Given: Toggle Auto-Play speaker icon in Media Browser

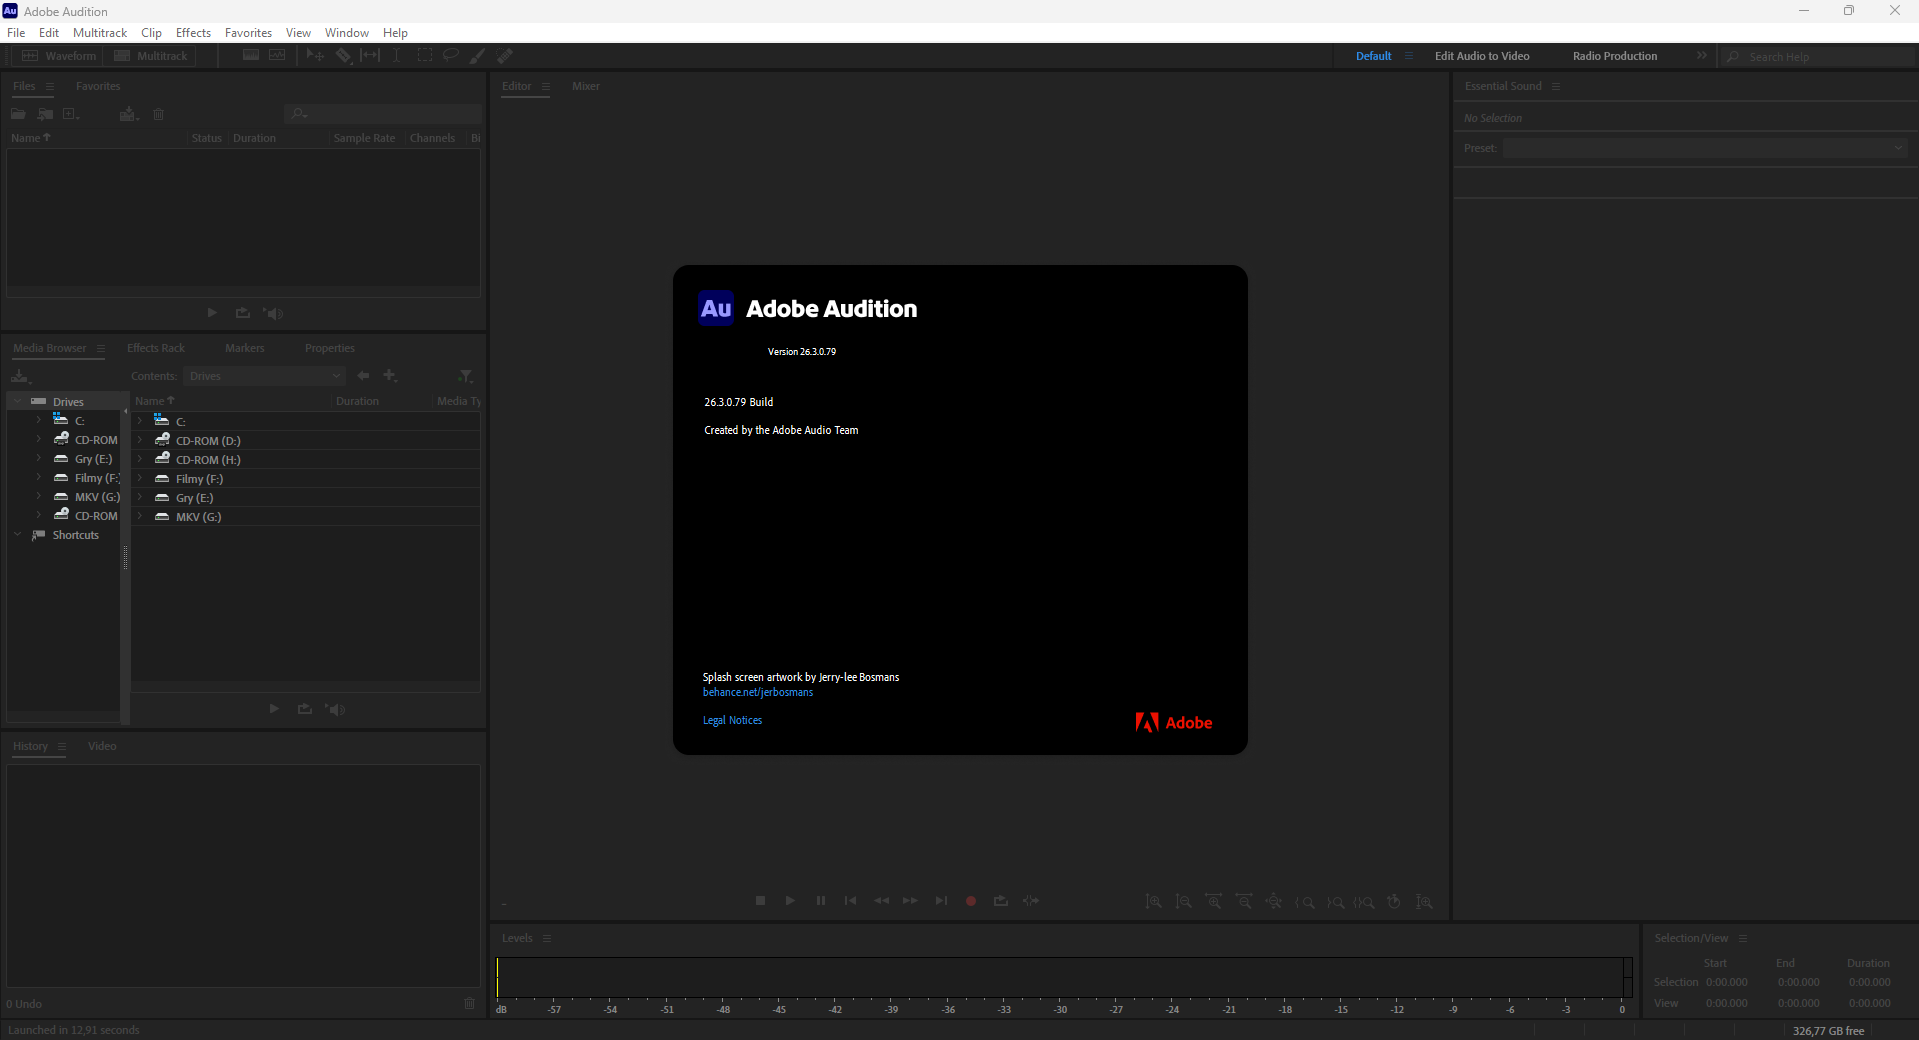Looking at the screenshot, I should pyautogui.click(x=335, y=709).
